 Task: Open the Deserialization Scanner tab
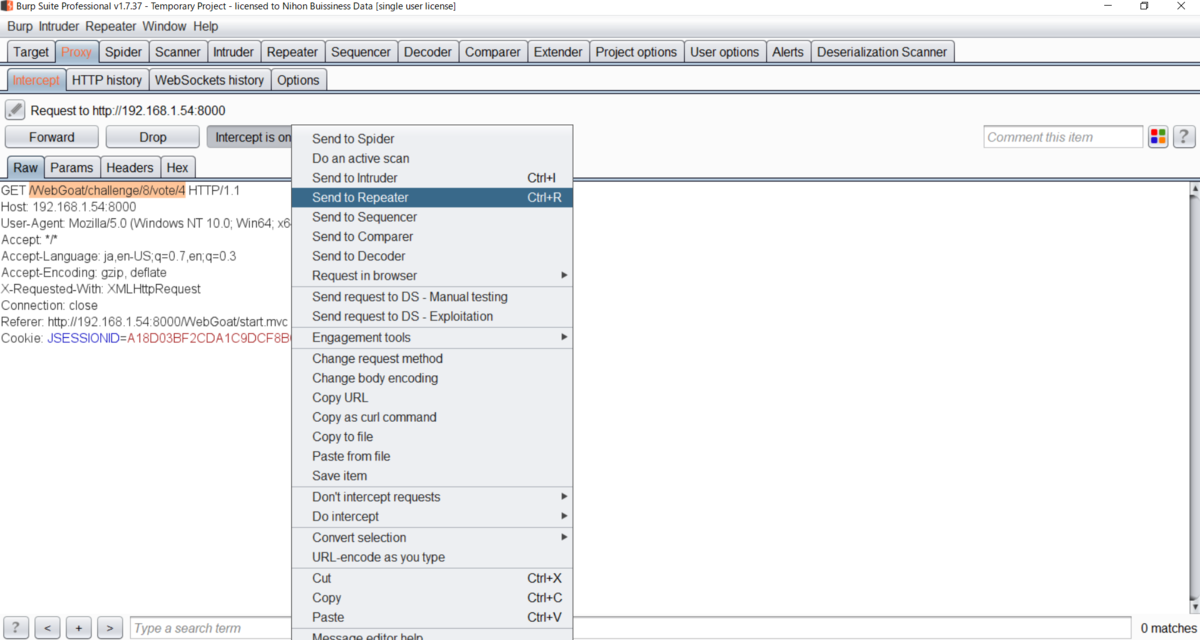pyautogui.click(x=883, y=52)
